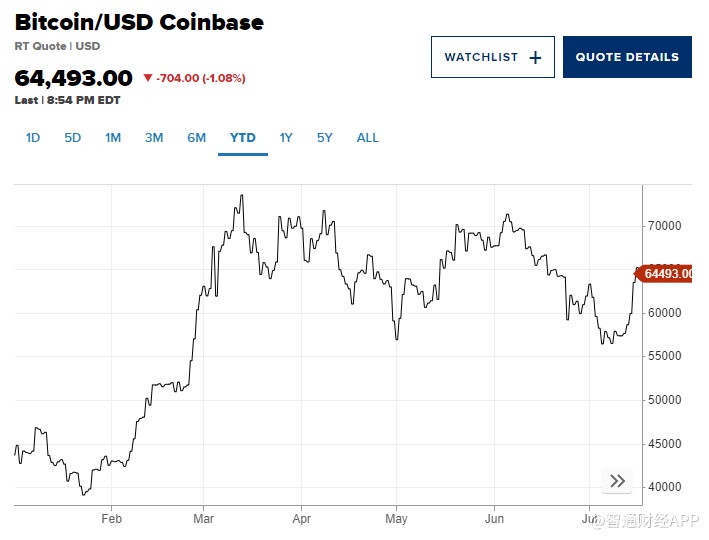This screenshot has height=540, width=709.
Task: Click the plus icon in Watchlist button
Action: click(535, 58)
